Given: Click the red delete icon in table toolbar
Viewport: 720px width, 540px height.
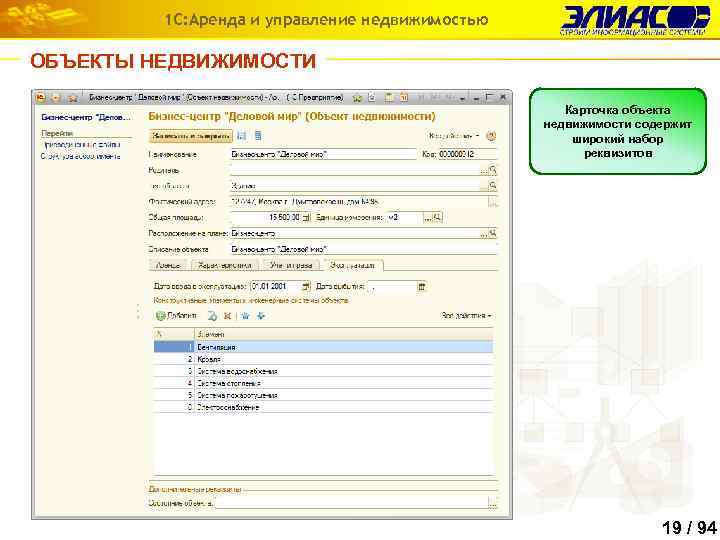Looking at the screenshot, I should tap(227, 316).
